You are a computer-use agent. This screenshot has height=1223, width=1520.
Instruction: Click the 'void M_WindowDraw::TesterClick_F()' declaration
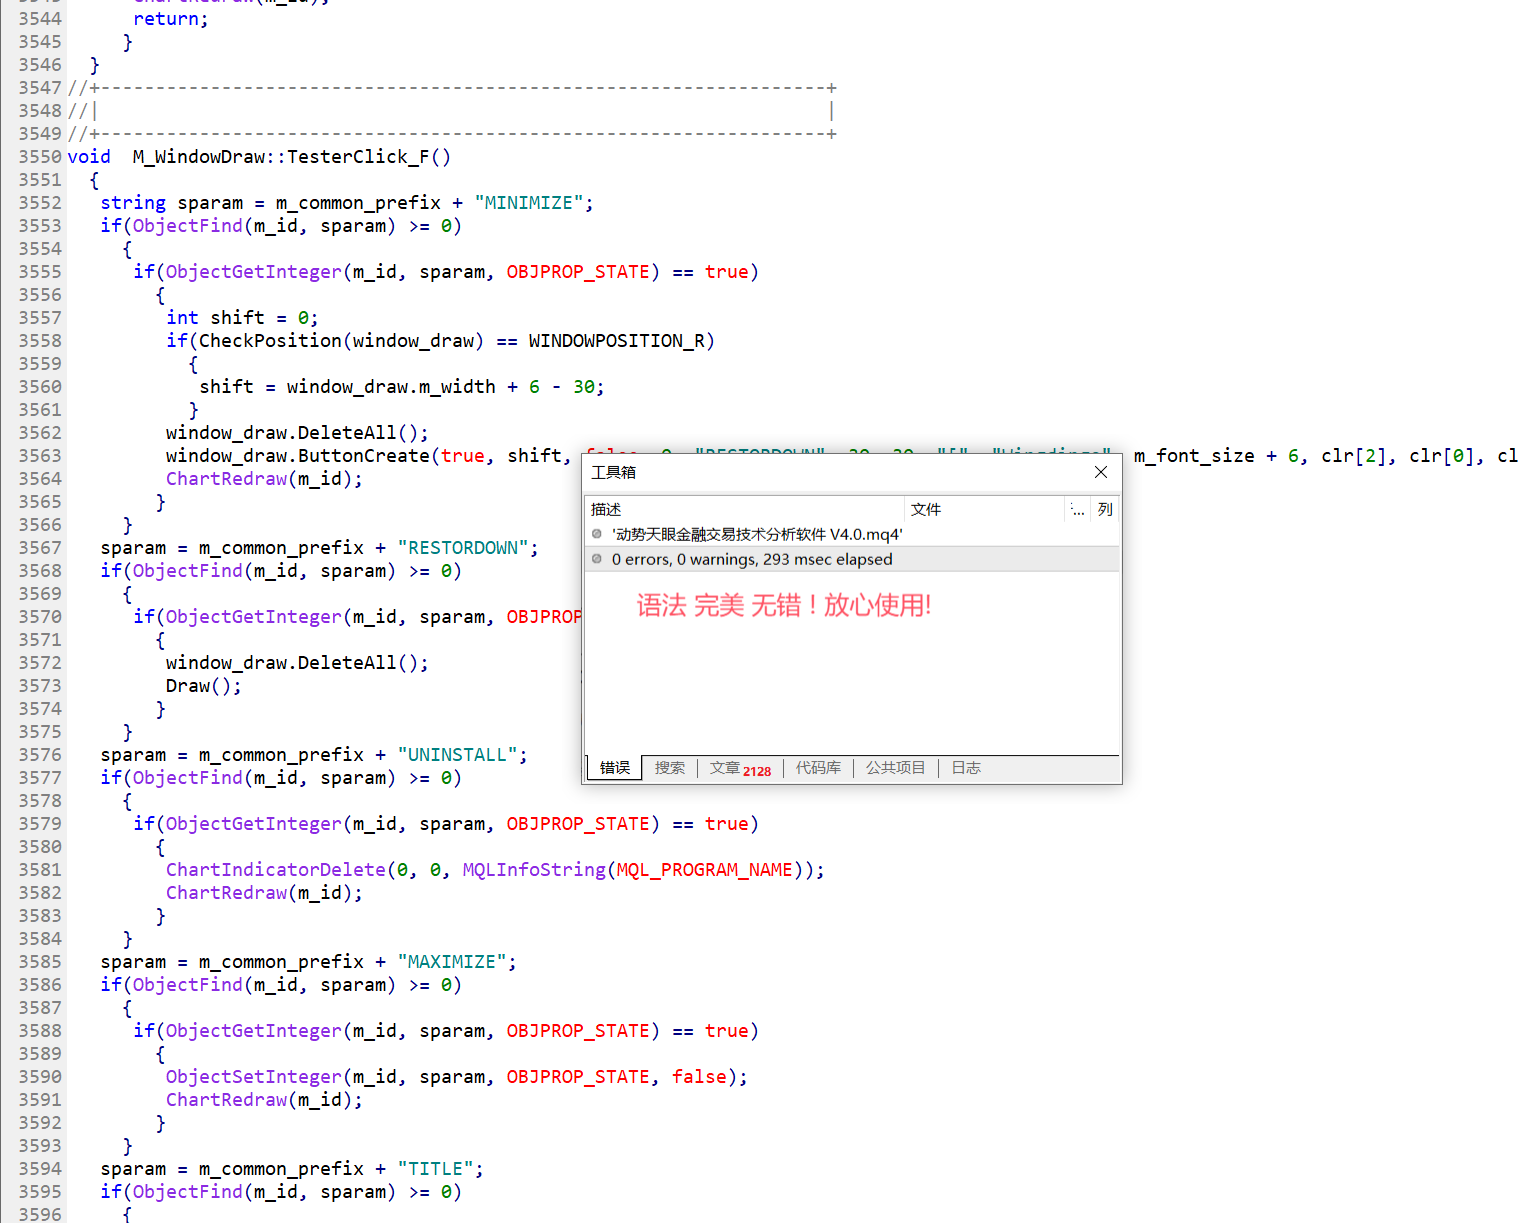coord(259,157)
